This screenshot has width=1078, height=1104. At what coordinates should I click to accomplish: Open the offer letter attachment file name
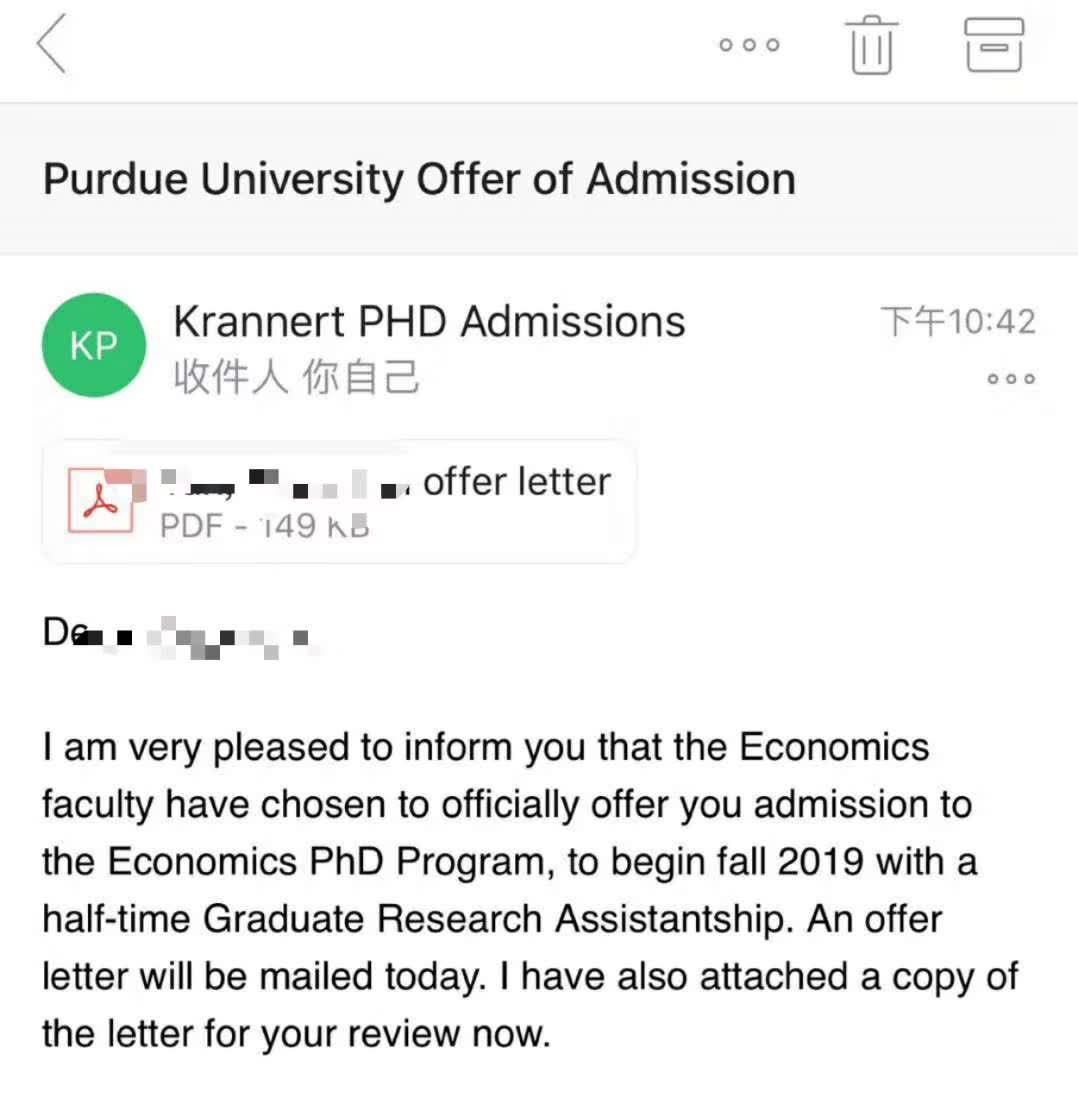click(516, 482)
